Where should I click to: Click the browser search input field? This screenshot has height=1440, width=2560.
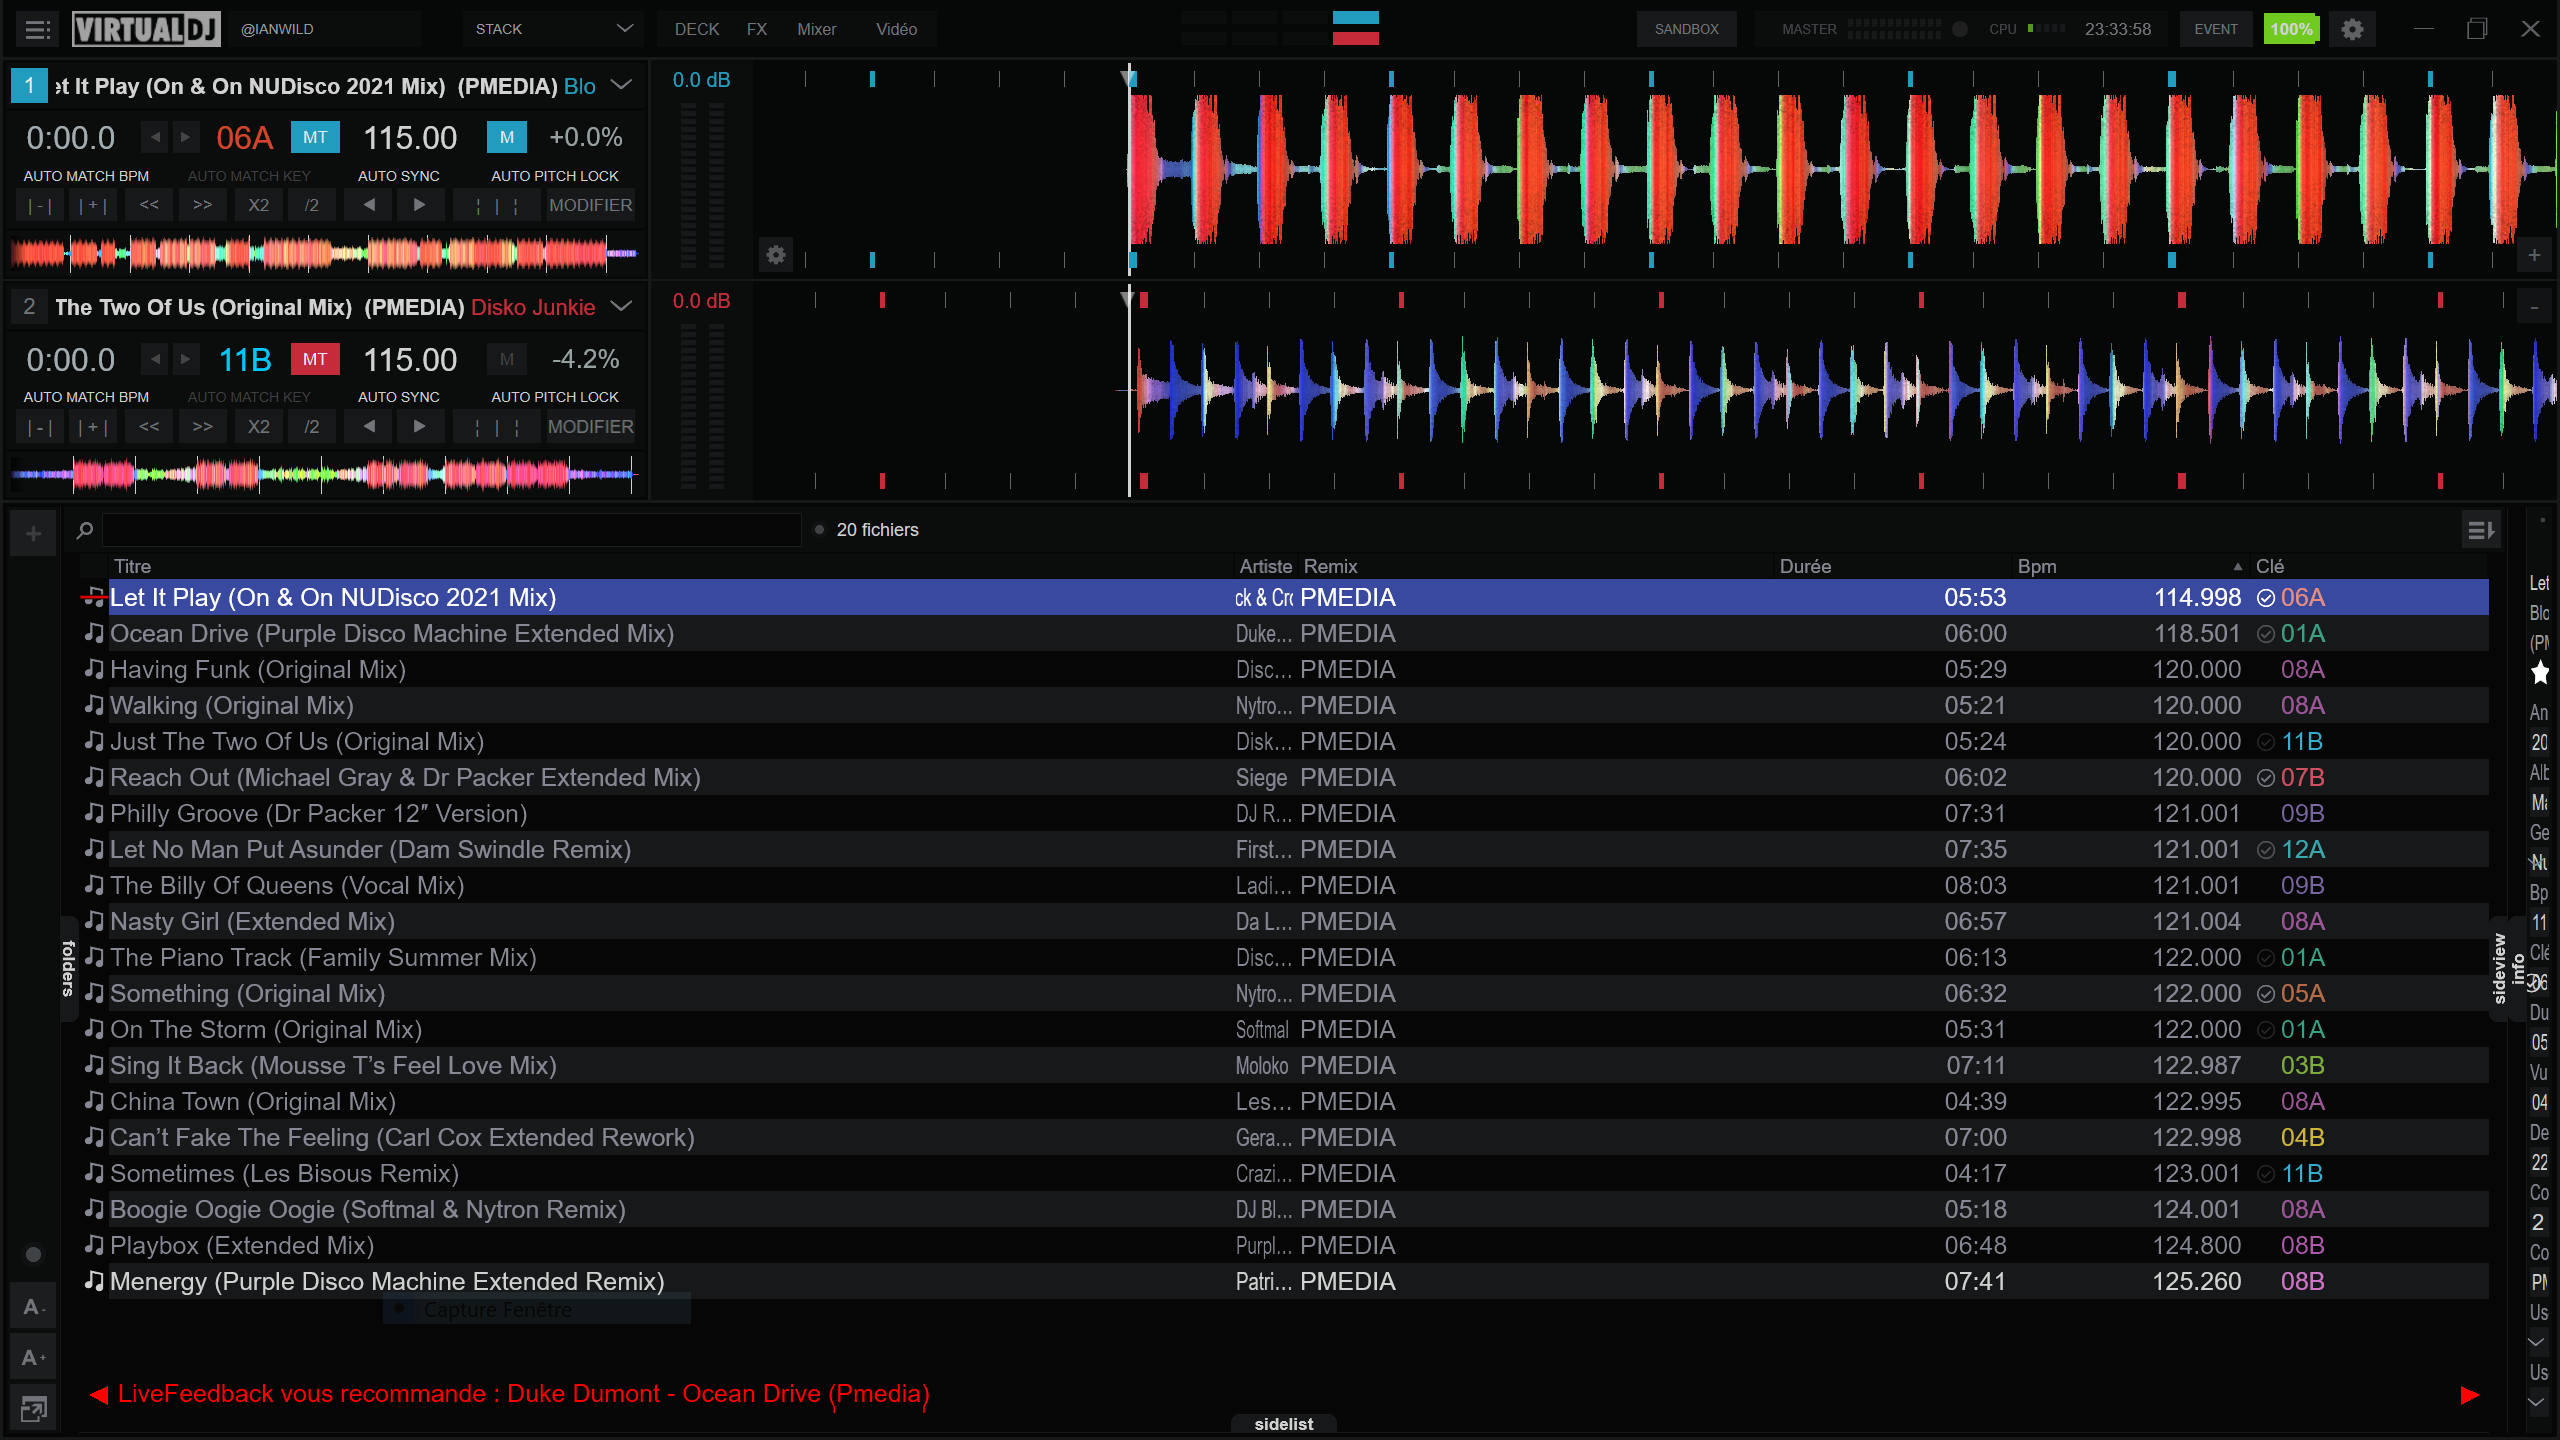pos(452,530)
